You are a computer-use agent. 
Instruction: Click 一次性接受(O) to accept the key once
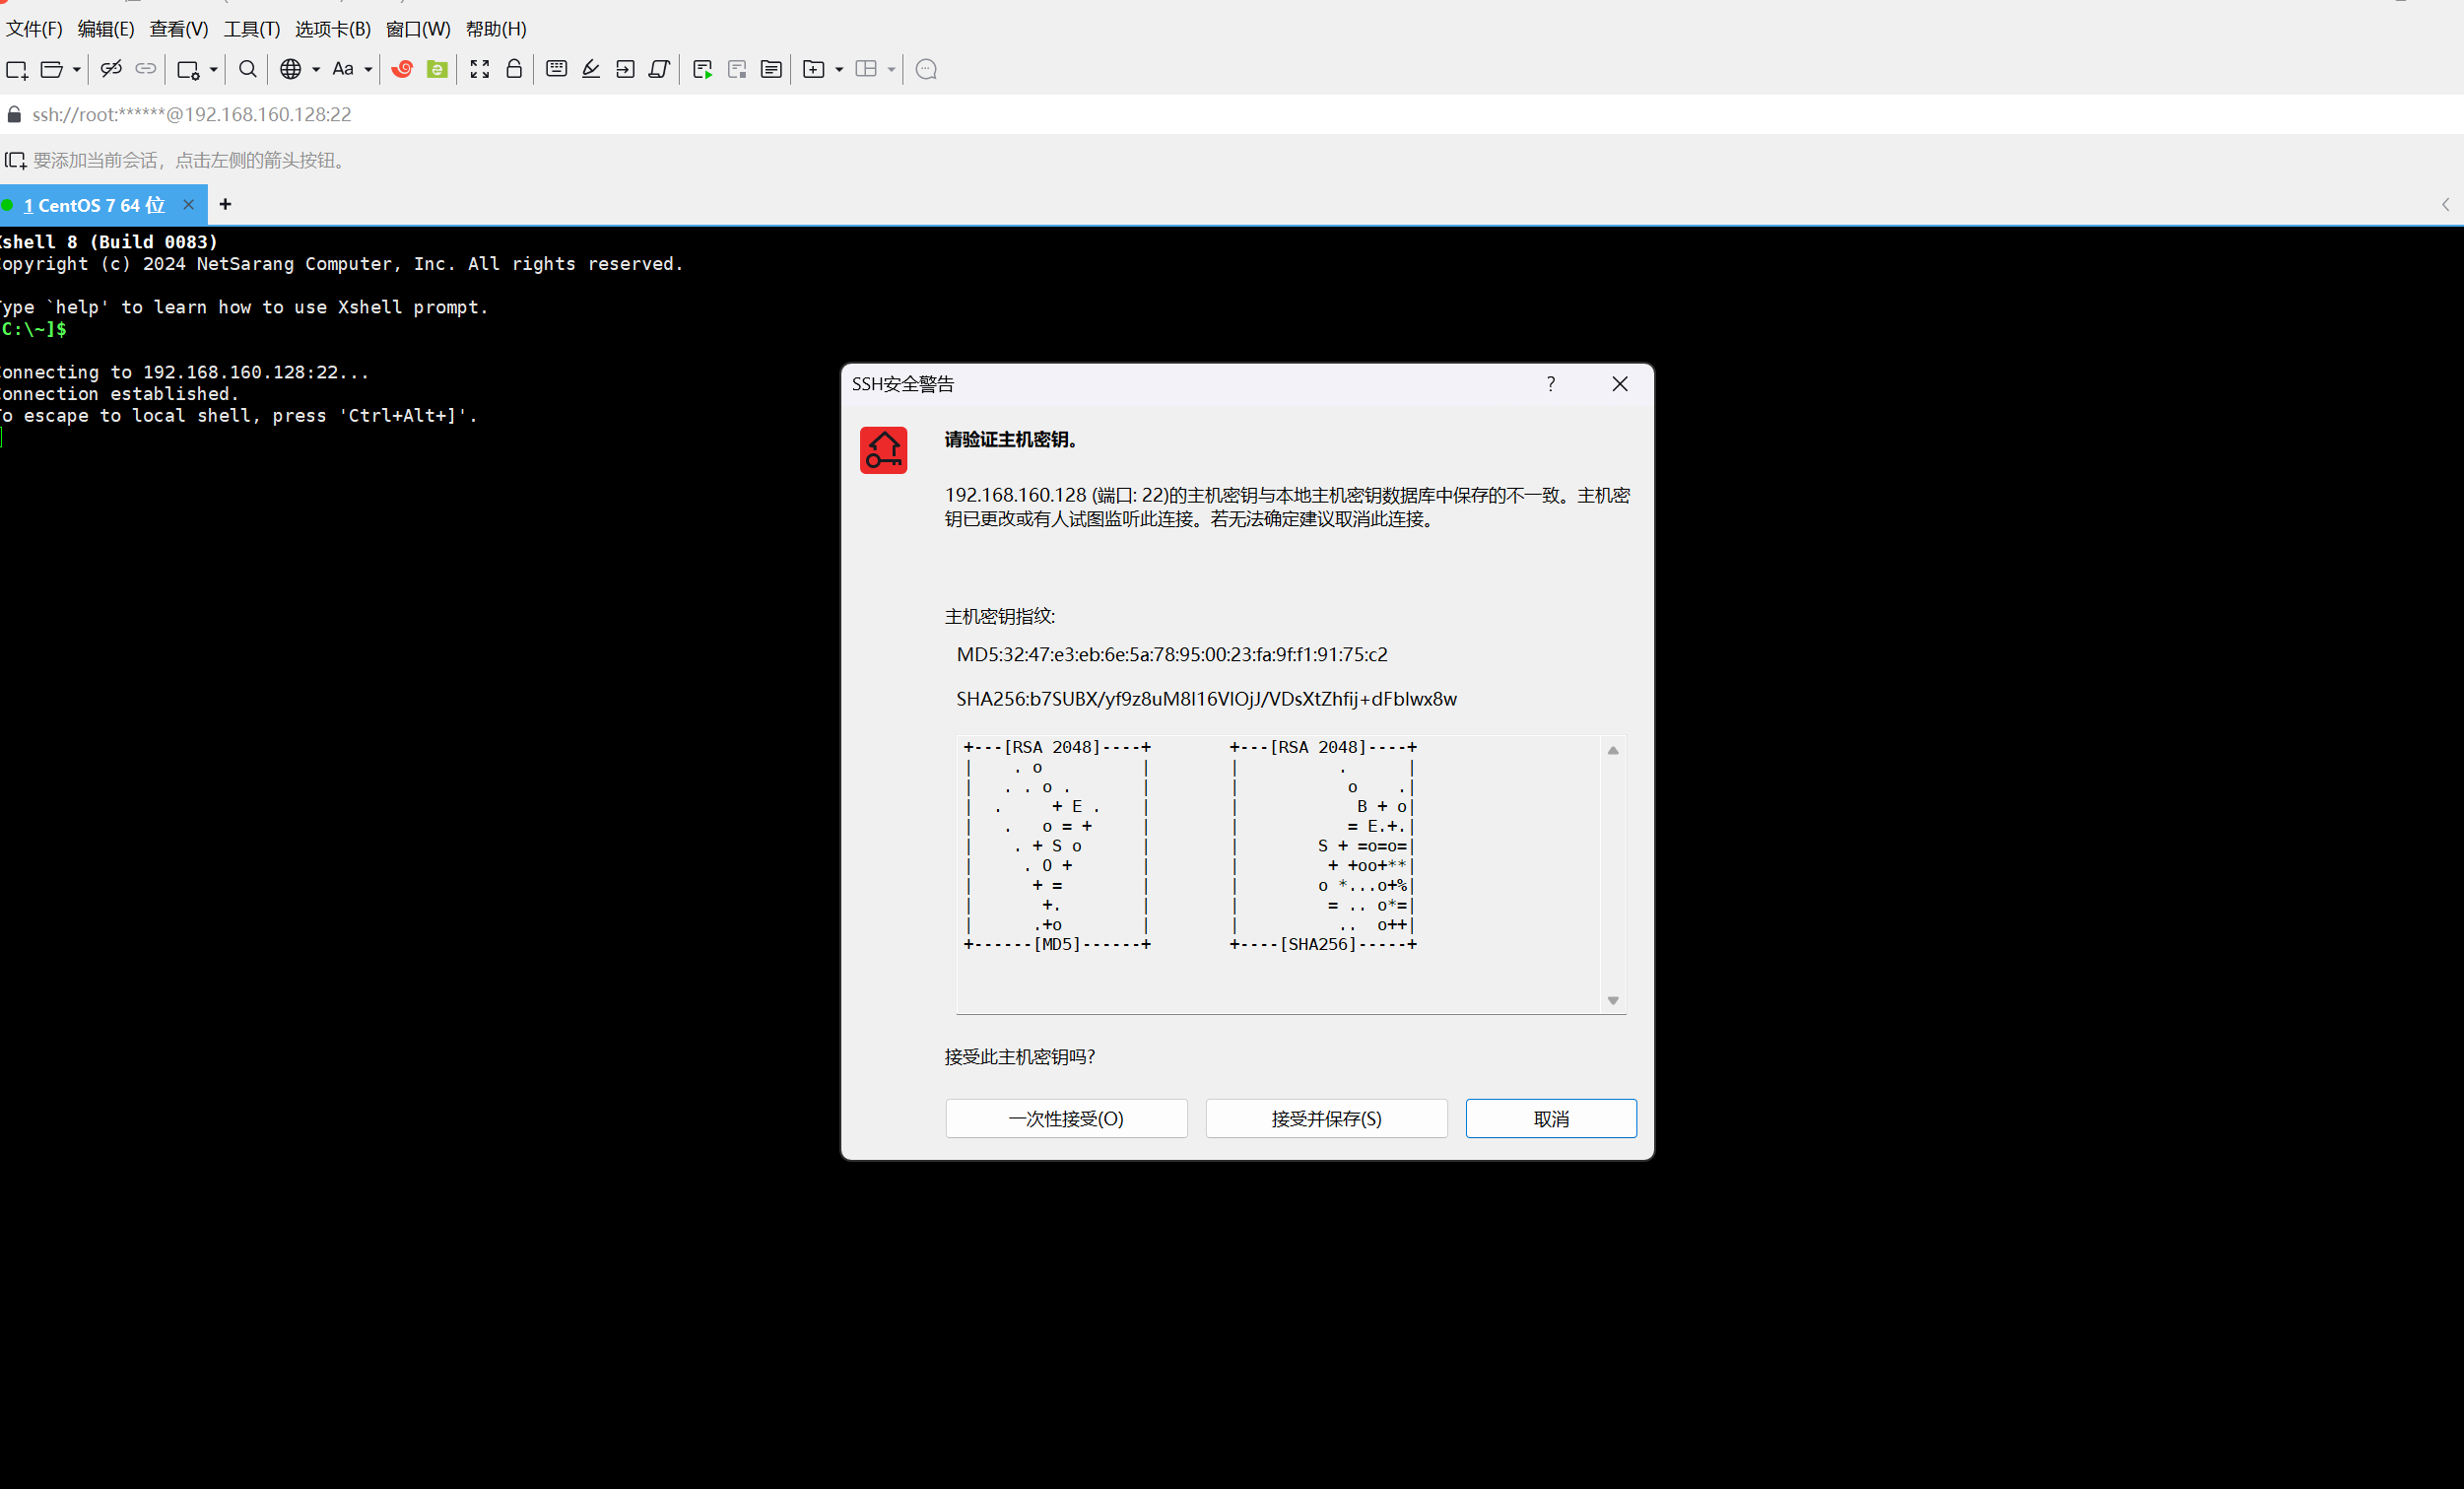coord(1065,1118)
